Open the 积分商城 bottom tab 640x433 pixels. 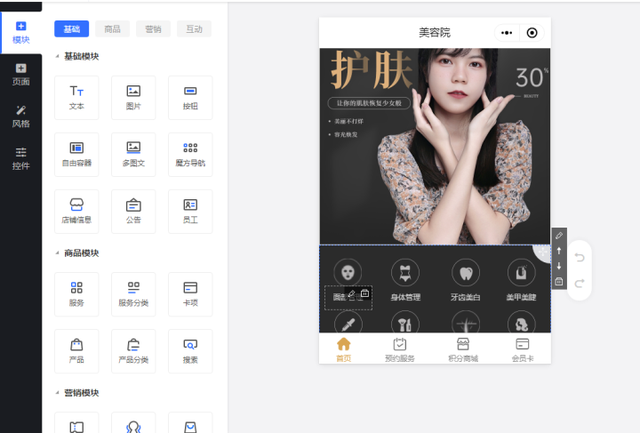click(463, 350)
